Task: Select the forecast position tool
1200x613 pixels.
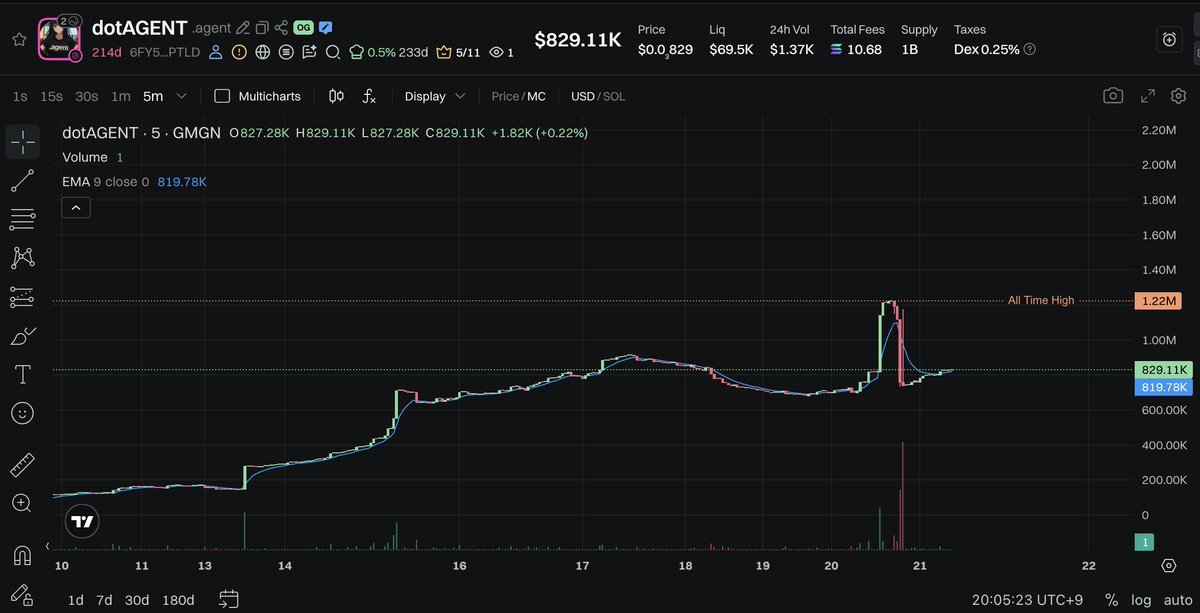Action: click(22, 297)
